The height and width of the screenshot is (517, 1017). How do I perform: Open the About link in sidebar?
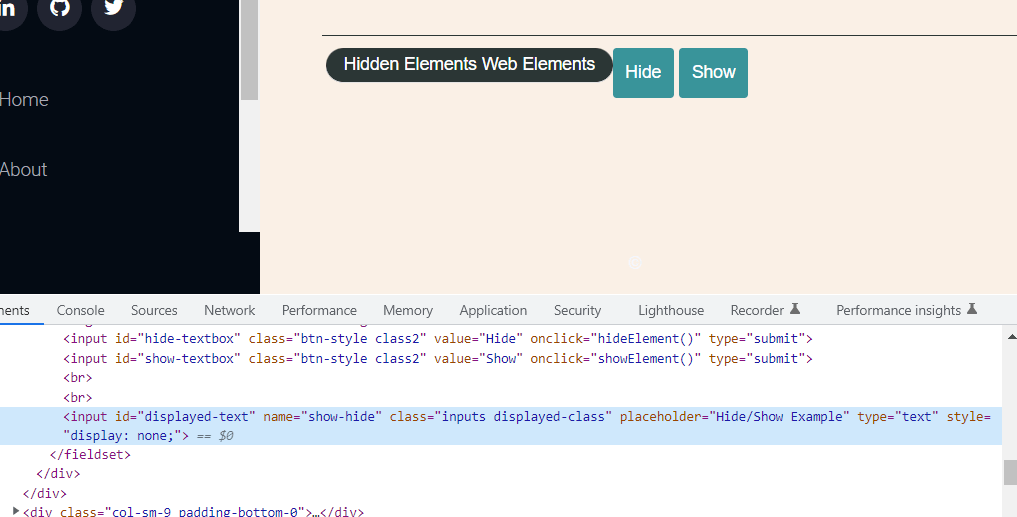pos(24,170)
